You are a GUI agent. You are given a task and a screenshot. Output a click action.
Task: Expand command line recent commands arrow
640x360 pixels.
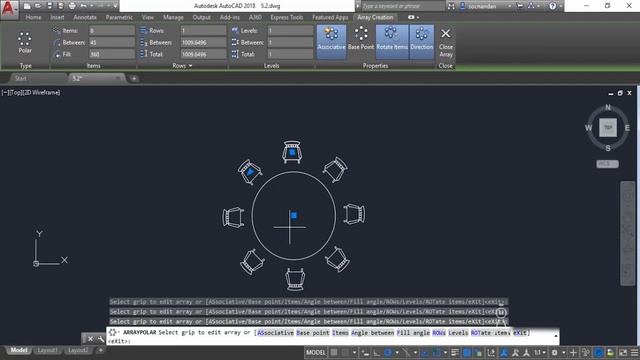click(556, 336)
